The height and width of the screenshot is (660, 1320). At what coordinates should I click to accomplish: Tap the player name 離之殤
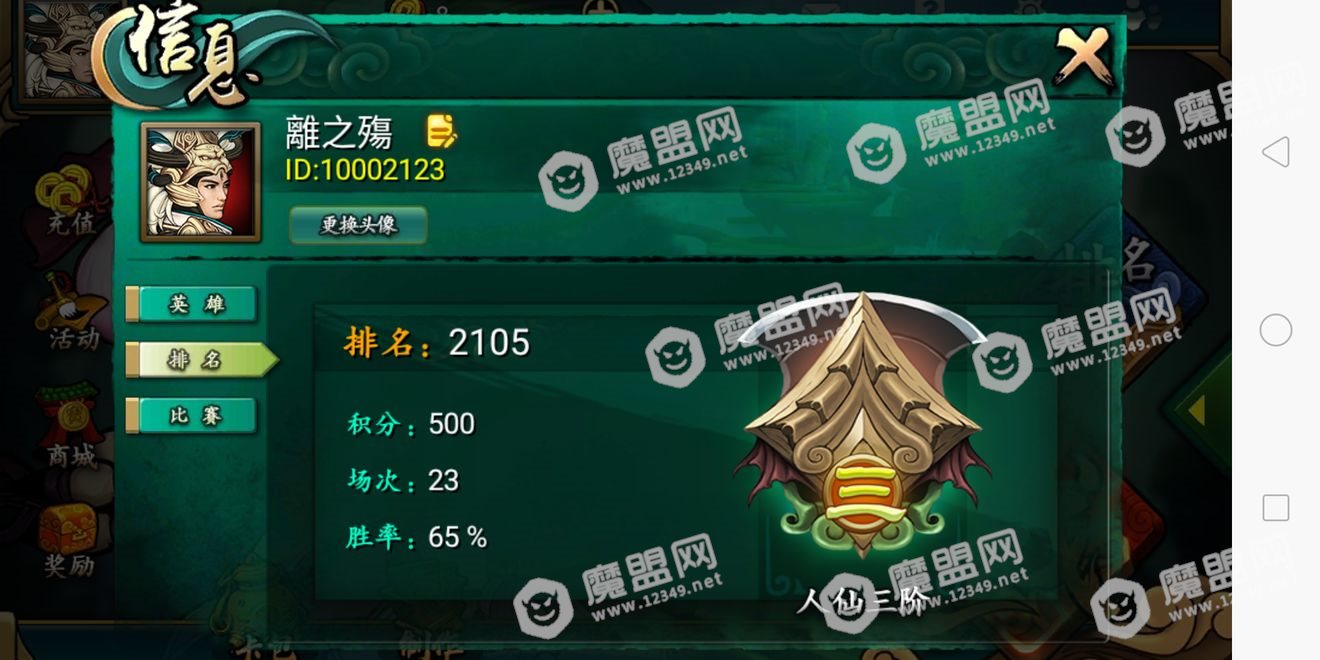point(339,132)
